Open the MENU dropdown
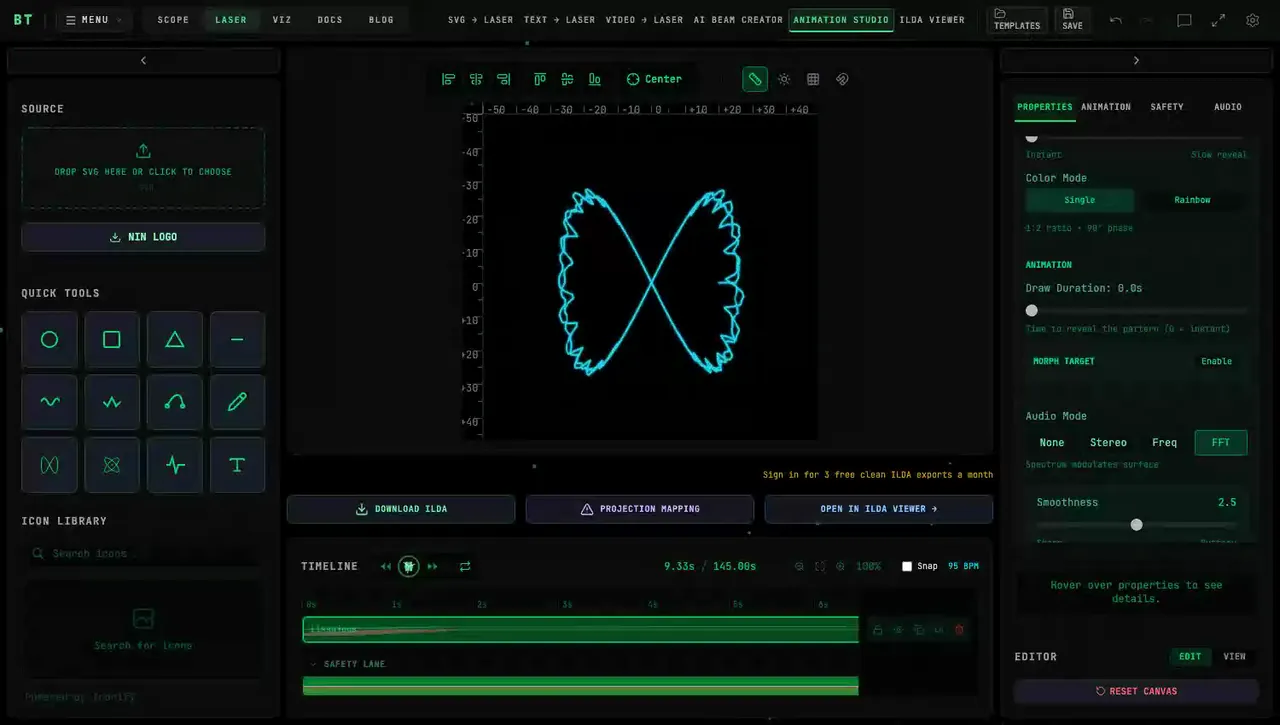The image size is (1280, 725). click(x=94, y=20)
